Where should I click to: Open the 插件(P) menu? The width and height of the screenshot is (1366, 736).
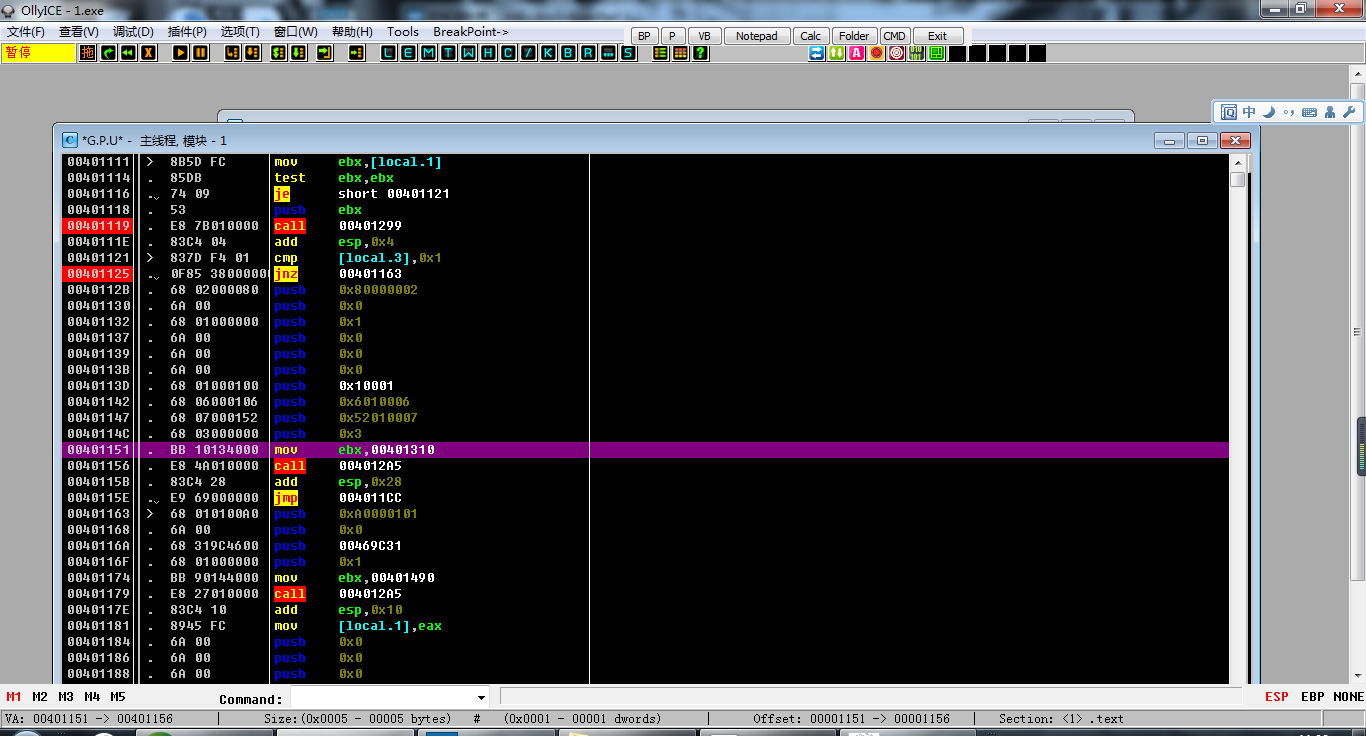point(187,32)
